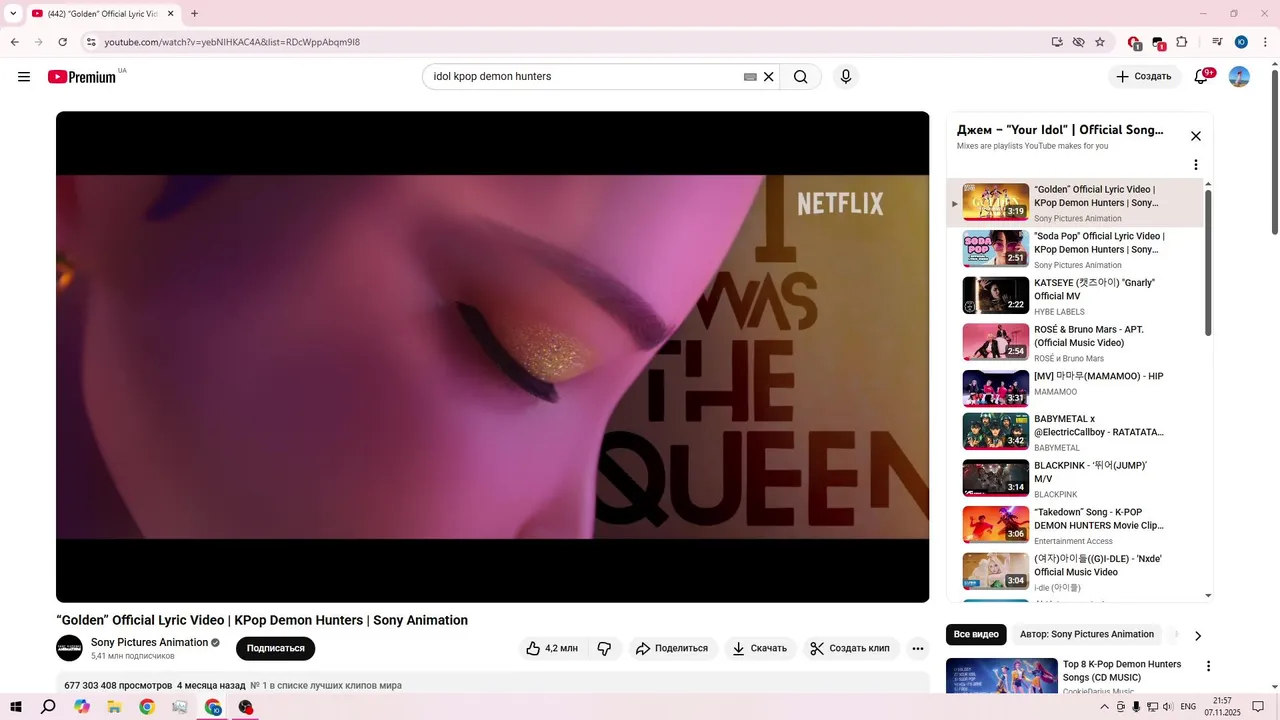Switch to the Golden Official Lyric Video tab

[103, 14]
